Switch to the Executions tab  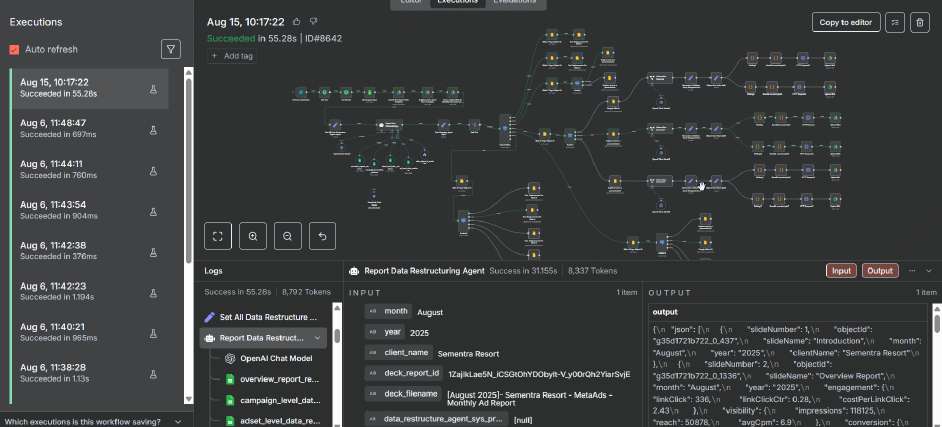(457, 2)
